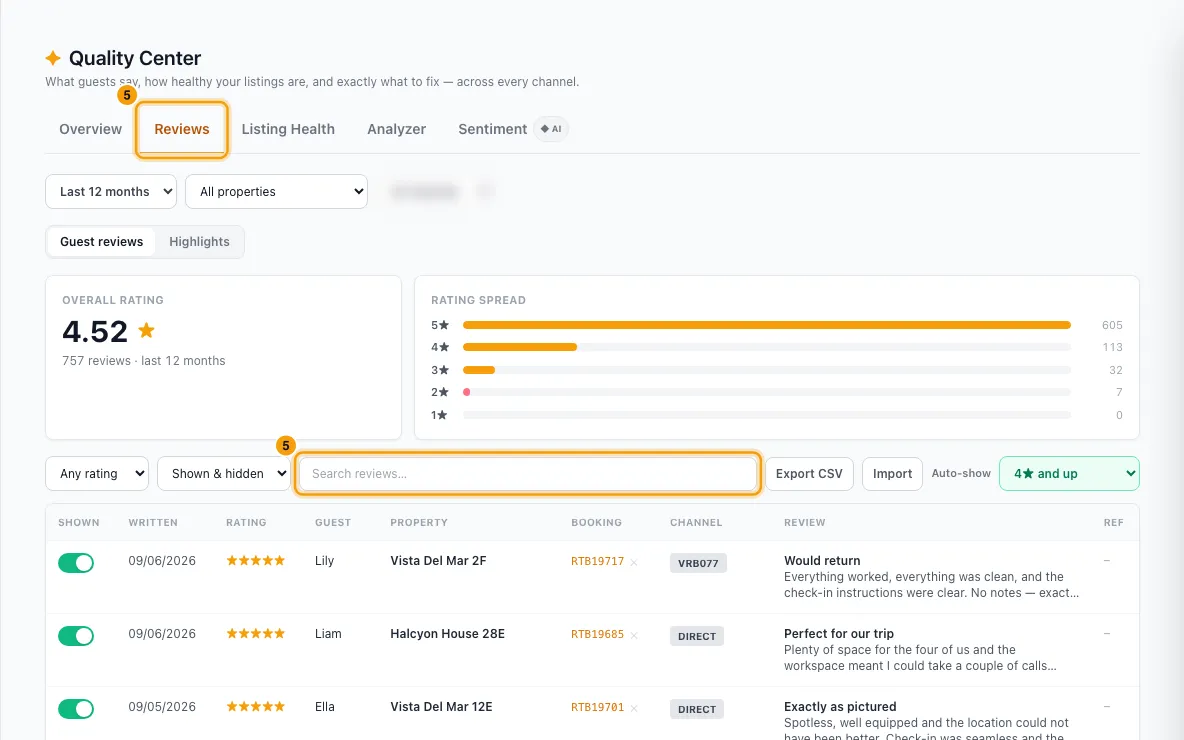Switch to the Highlights sub-tab
Viewport: 1184px width, 740px height.
tap(199, 242)
